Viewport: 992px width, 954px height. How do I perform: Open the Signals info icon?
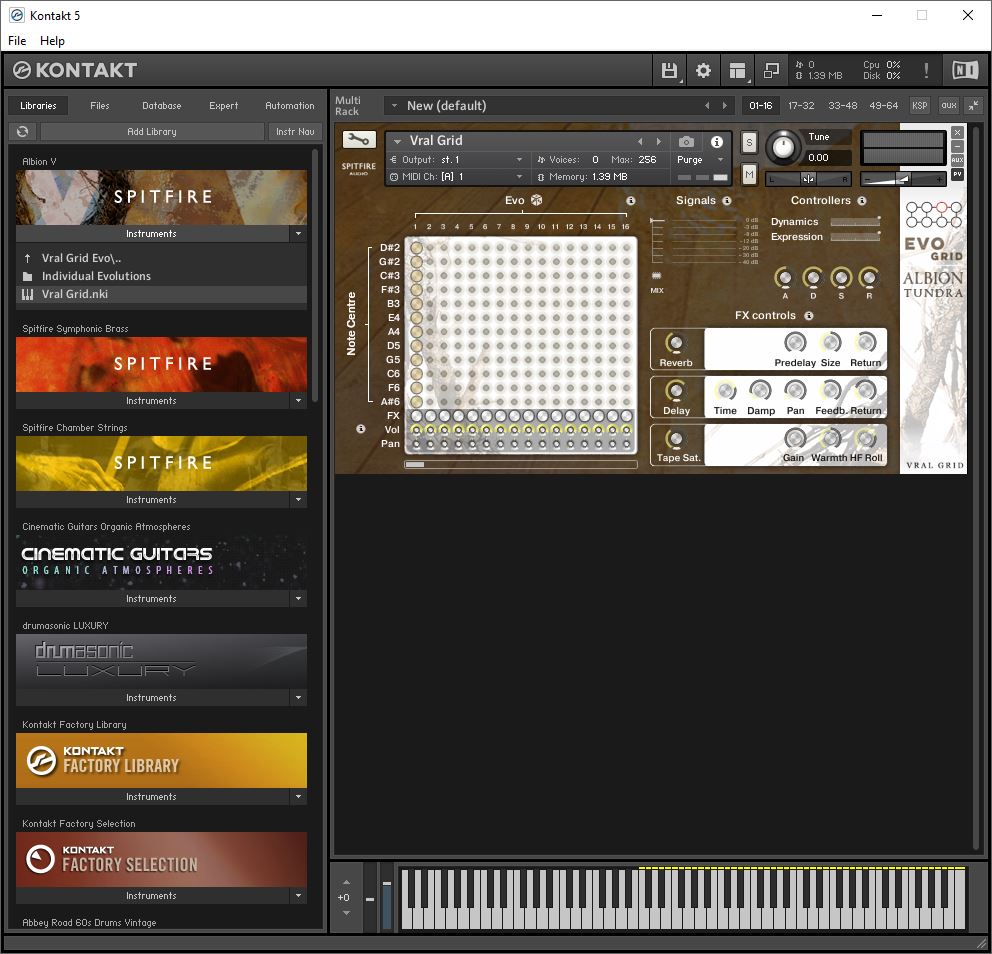point(727,201)
